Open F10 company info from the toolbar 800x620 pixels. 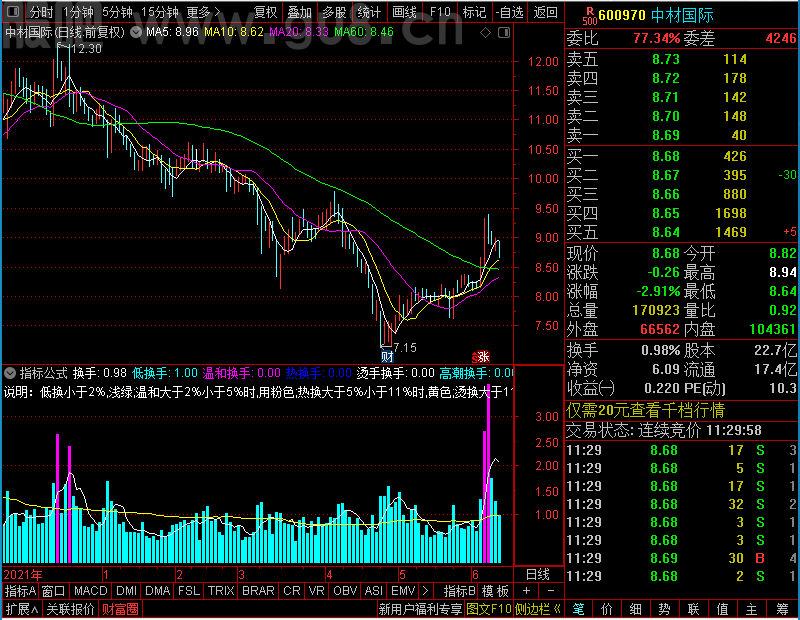tap(440, 11)
